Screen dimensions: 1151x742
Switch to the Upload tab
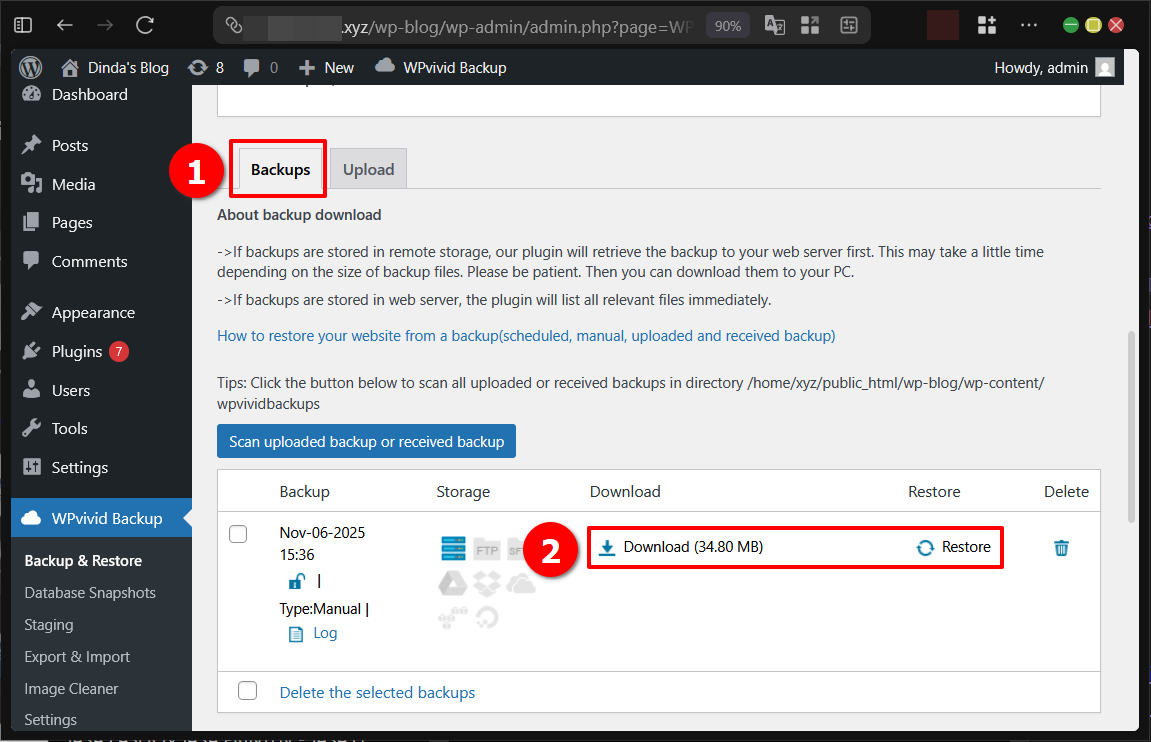(x=367, y=169)
